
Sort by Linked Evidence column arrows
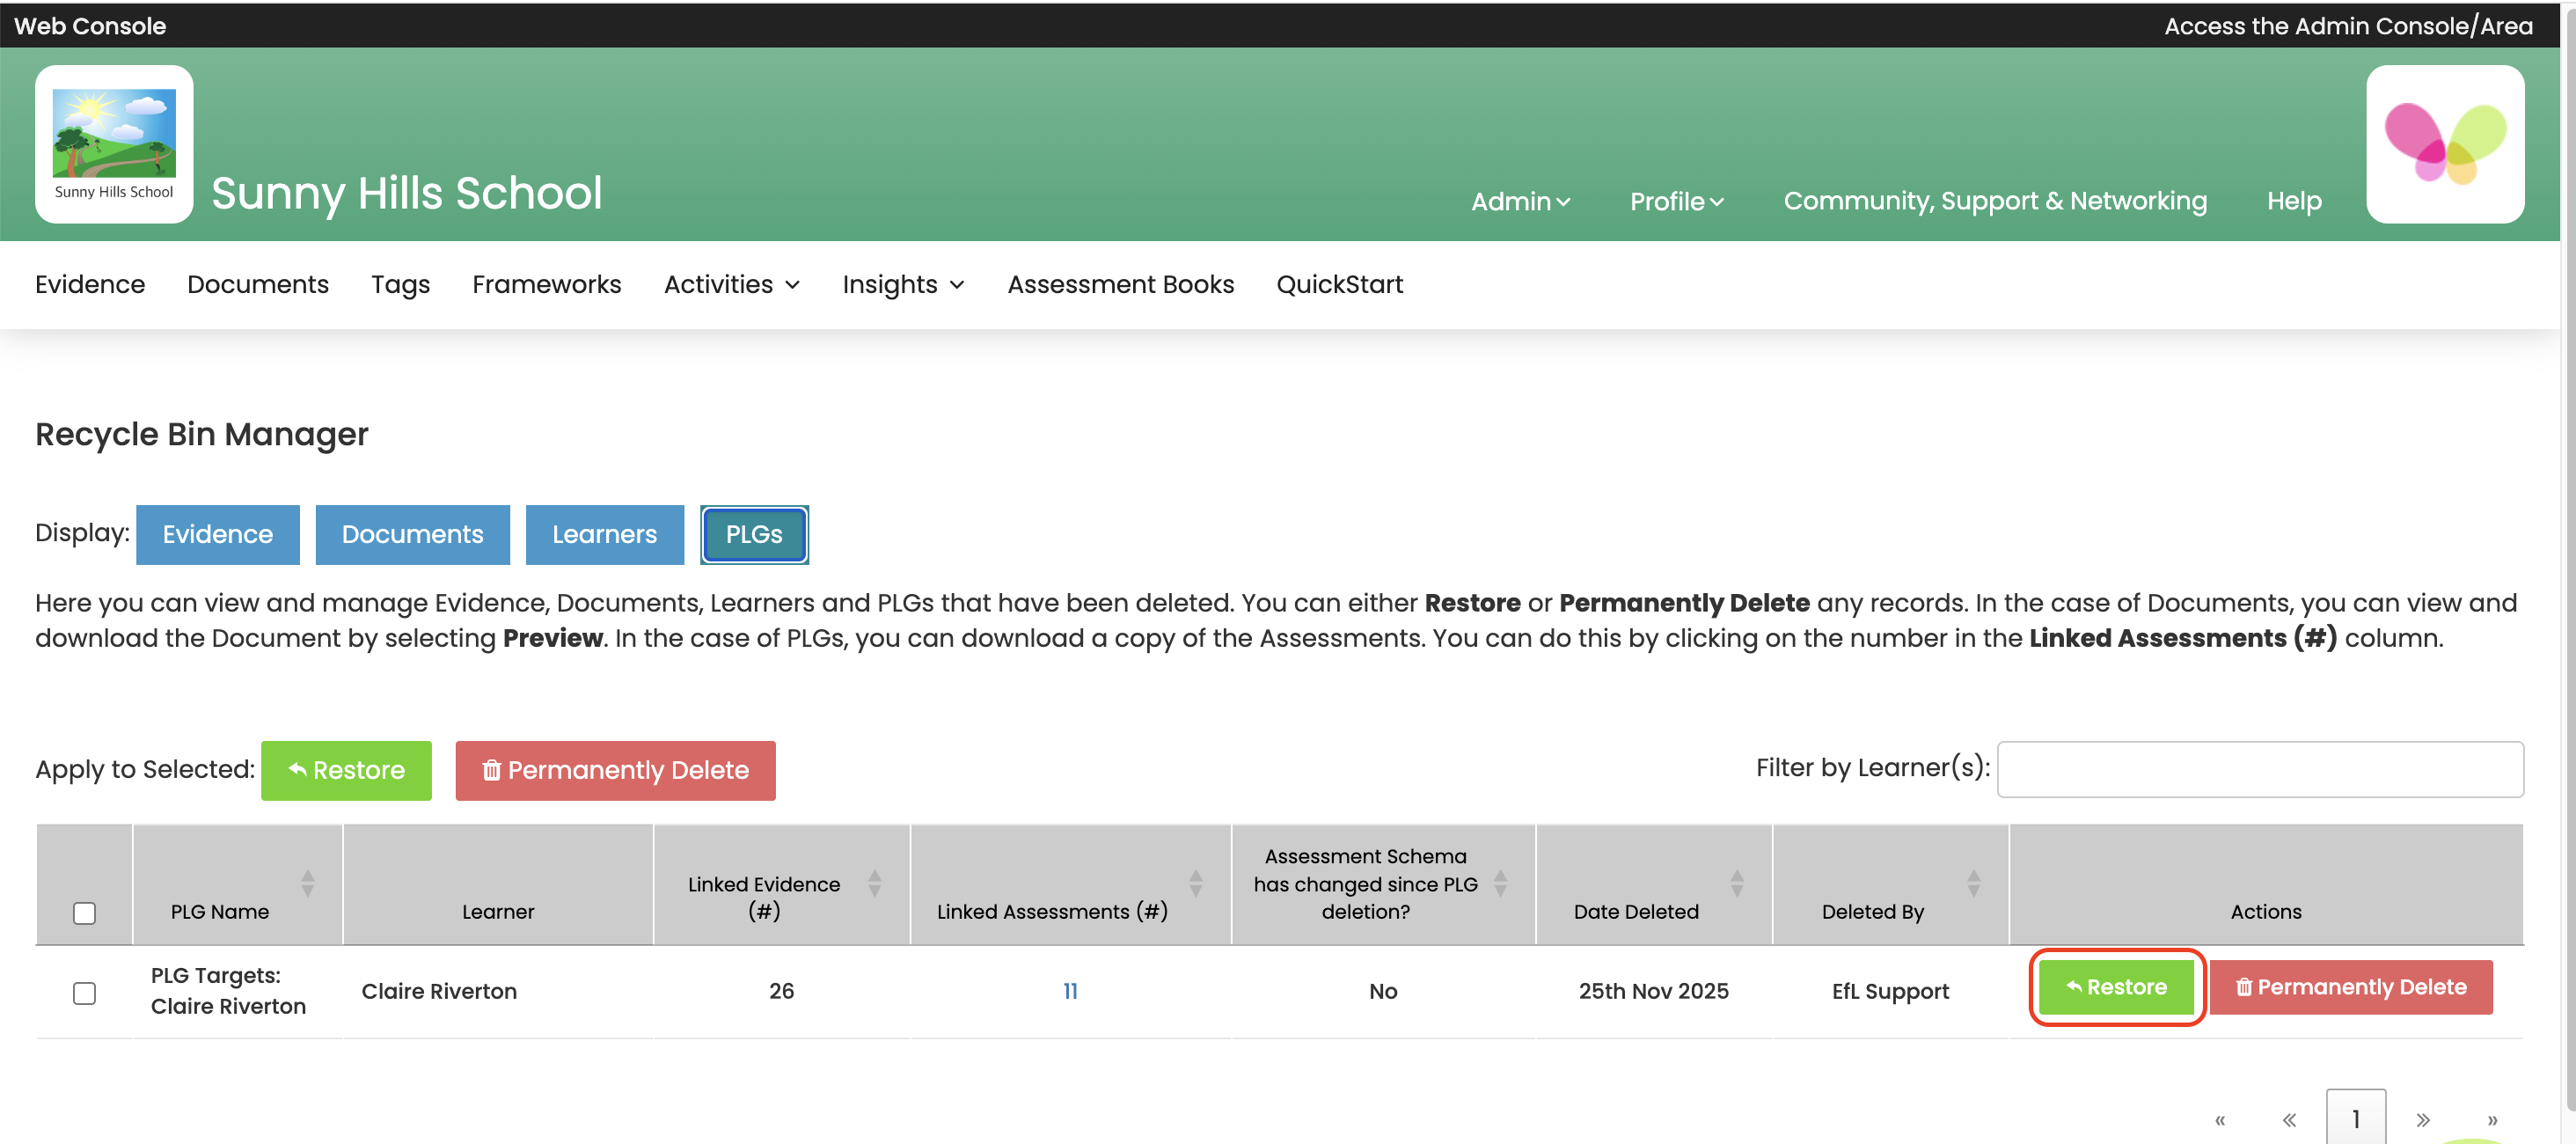(x=874, y=883)
